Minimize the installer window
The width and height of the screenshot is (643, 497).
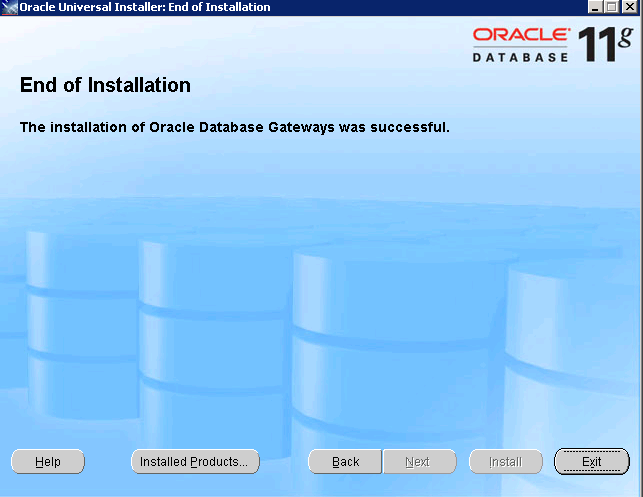[595, 7]
